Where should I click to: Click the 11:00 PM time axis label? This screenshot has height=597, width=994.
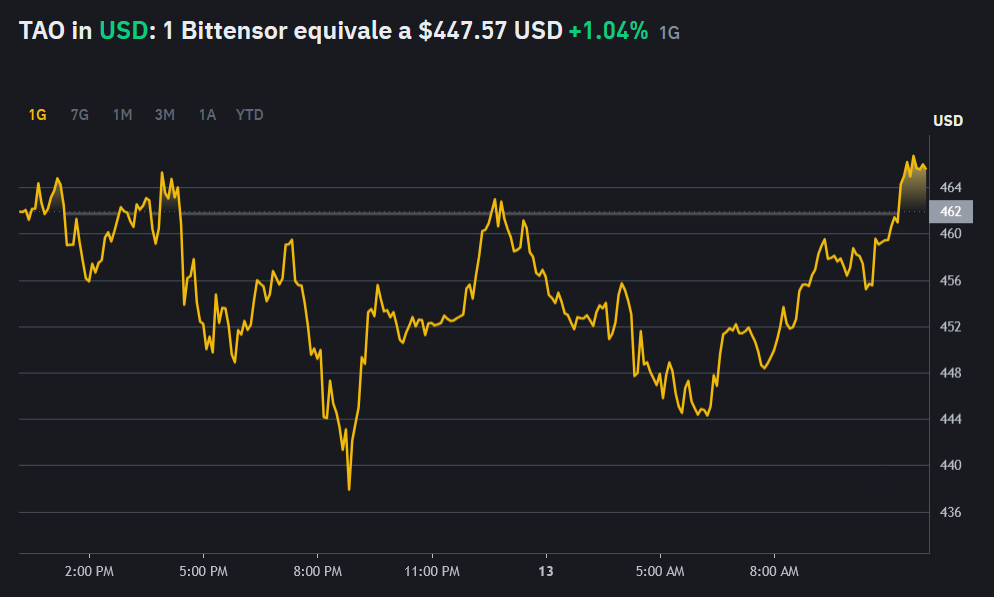(432, 571)
